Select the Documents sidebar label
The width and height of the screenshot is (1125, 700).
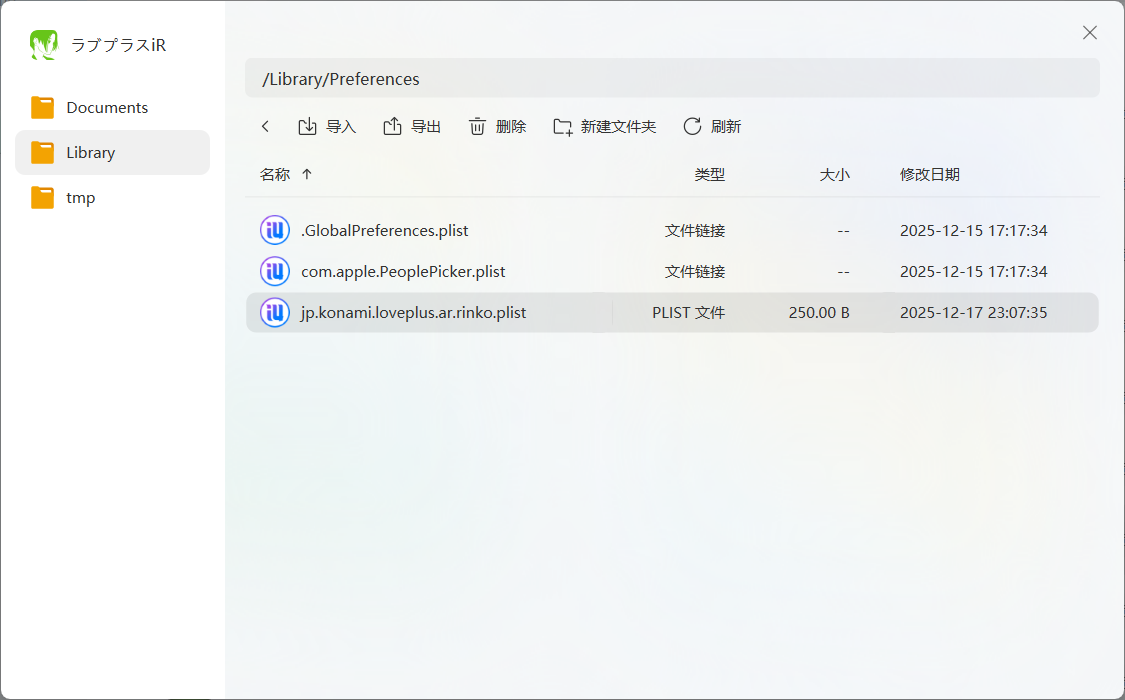point(107,108)
